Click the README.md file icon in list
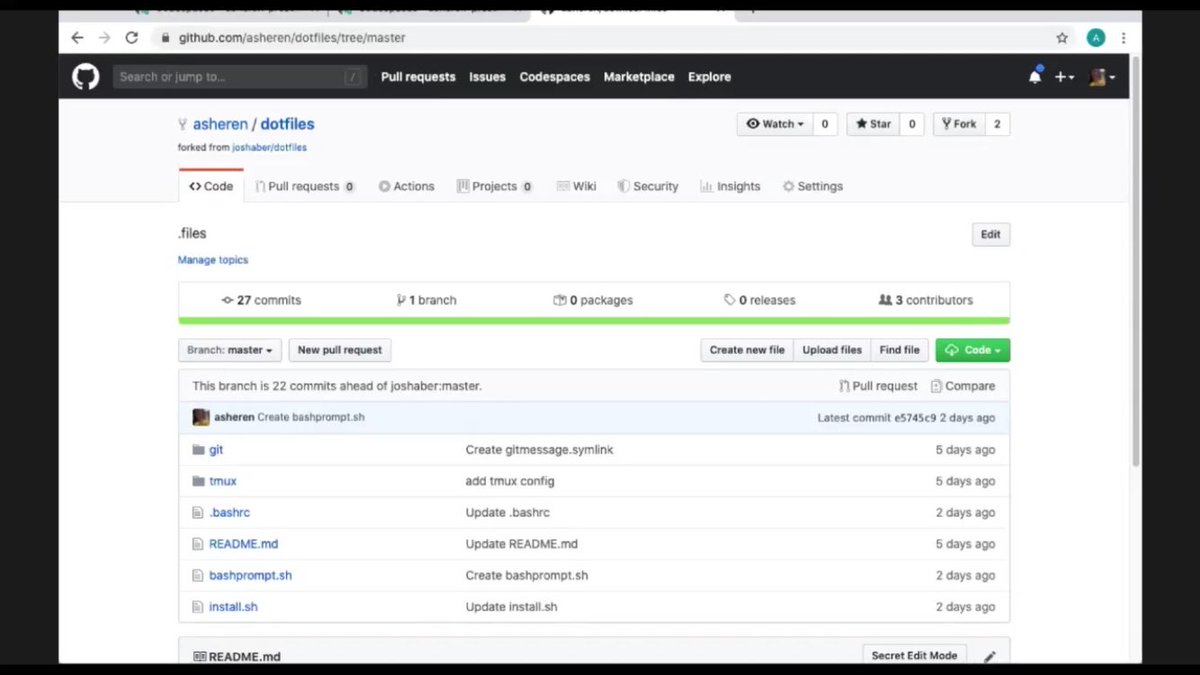 tap(198, 544)
